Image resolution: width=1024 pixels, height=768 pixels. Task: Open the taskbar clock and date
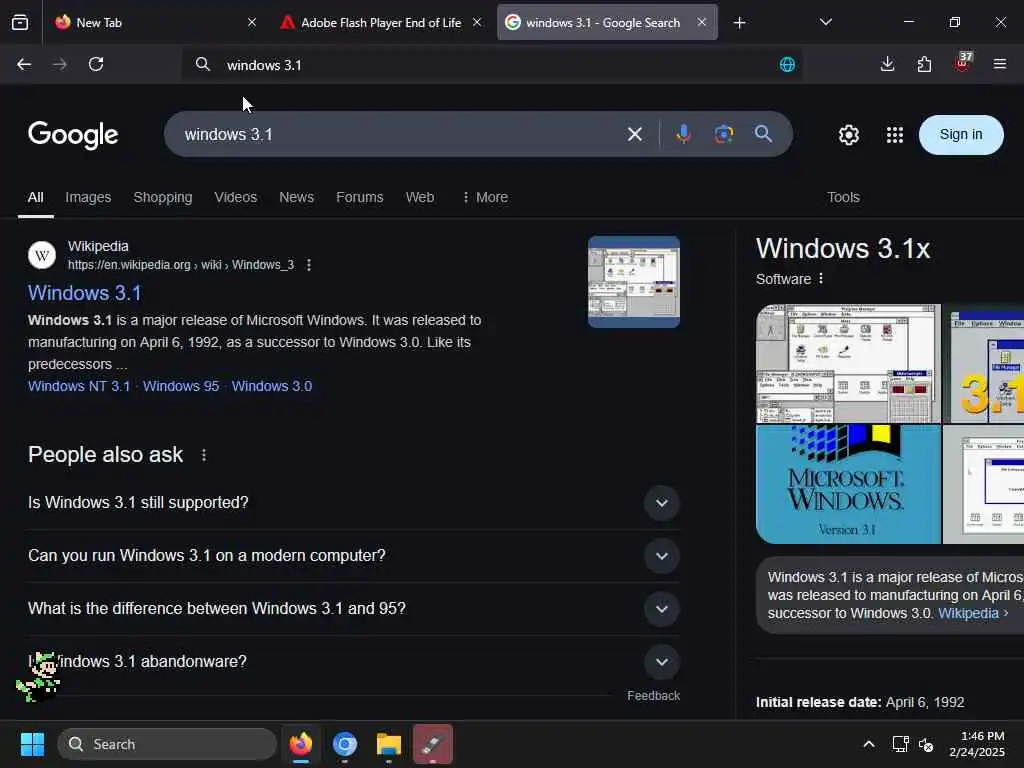976,744
